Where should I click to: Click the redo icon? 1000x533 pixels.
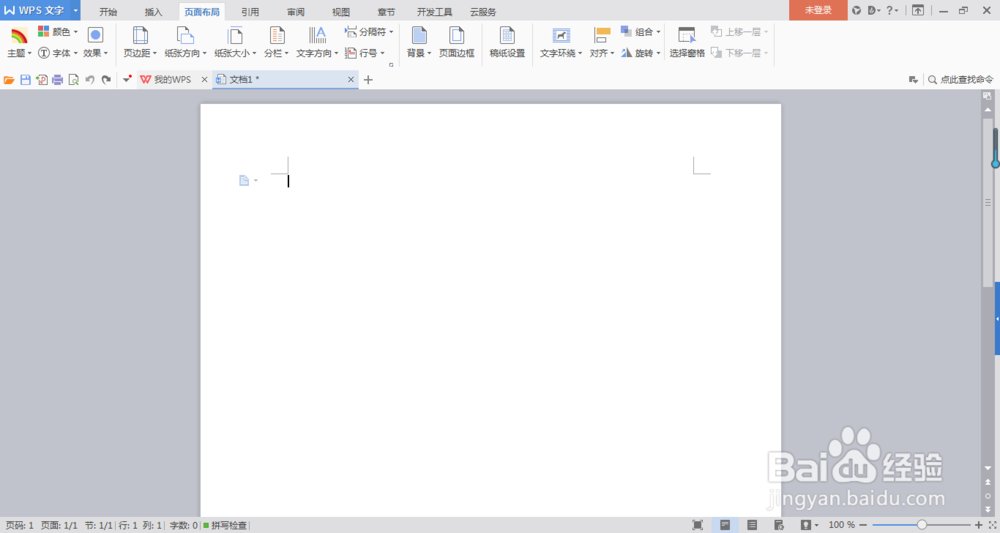click(106, 80)
